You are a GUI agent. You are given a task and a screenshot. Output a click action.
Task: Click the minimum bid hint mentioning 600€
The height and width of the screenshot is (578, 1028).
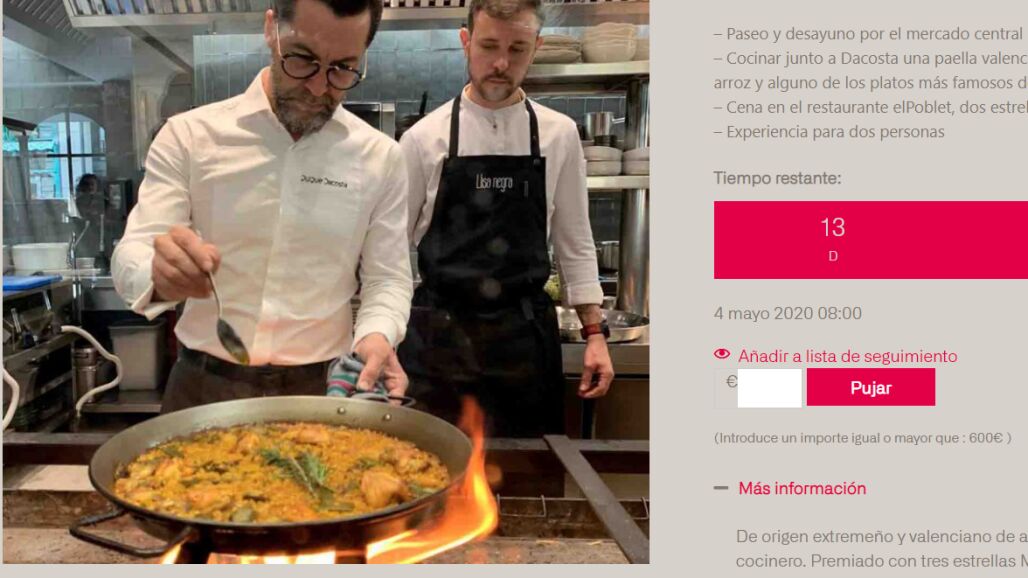pyautogui.click(x=862, y=438)
